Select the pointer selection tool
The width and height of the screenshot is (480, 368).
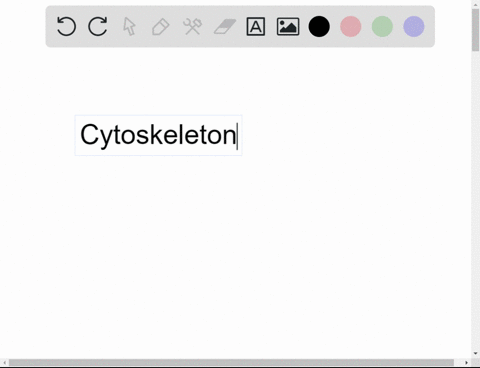(x=129, y=26)
